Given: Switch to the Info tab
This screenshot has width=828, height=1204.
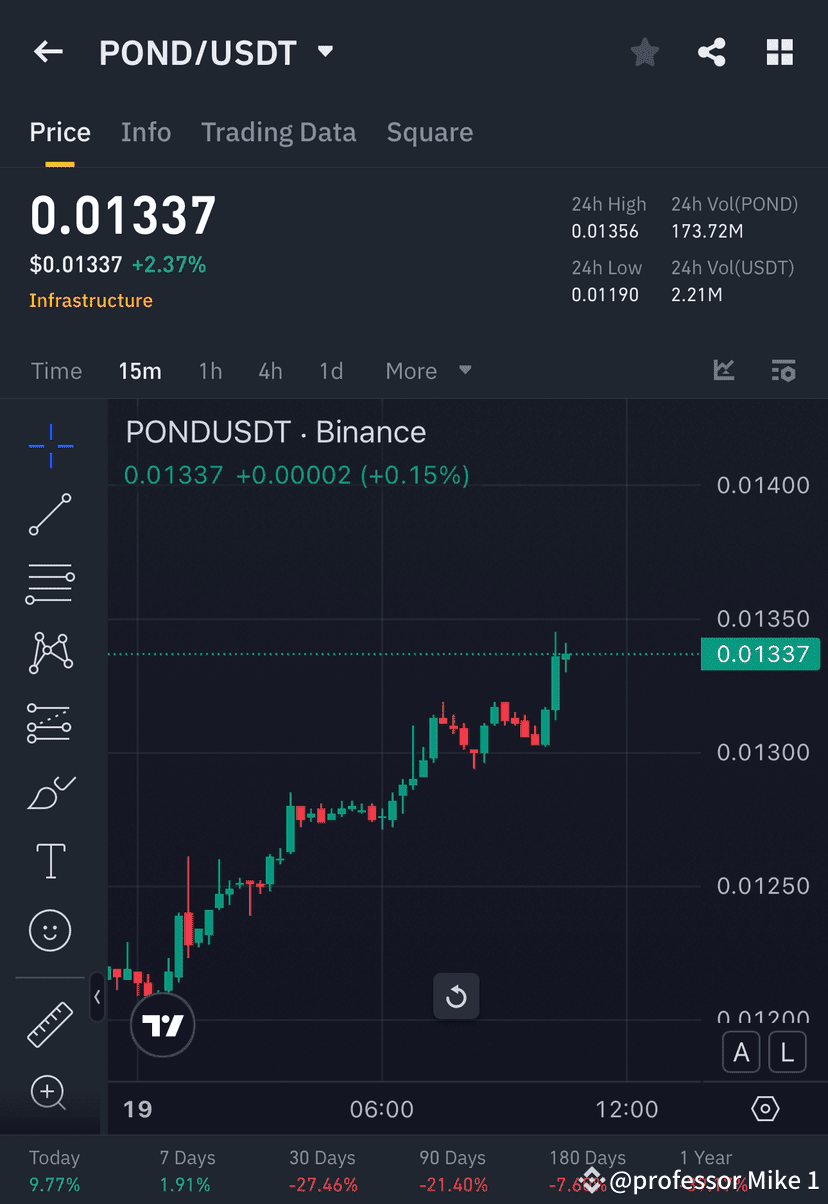Looking at the screenshot, I should [146, 132].
